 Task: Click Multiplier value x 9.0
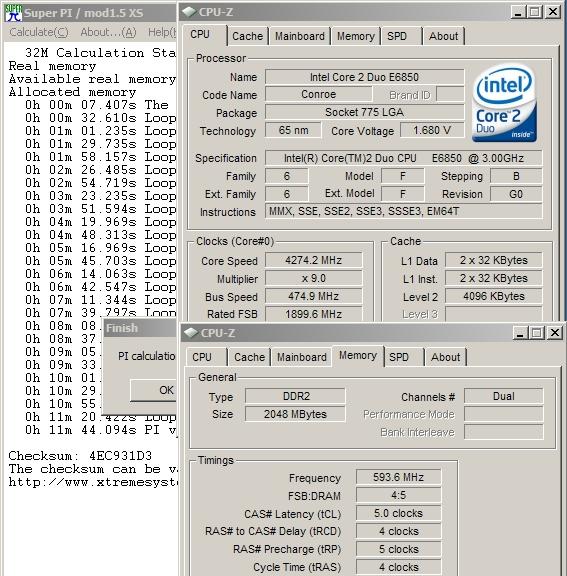pyautogui.click(x=314, y=278)
